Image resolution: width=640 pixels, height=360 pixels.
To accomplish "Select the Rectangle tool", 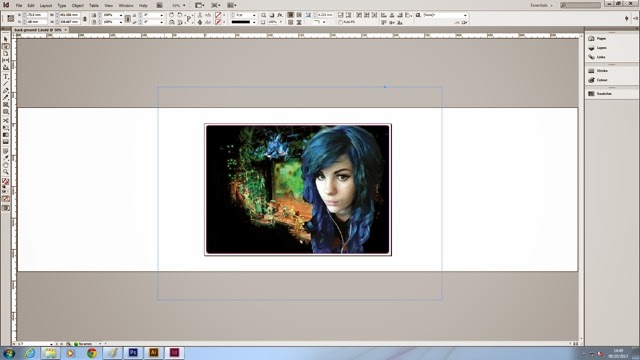I will (6, 112).
